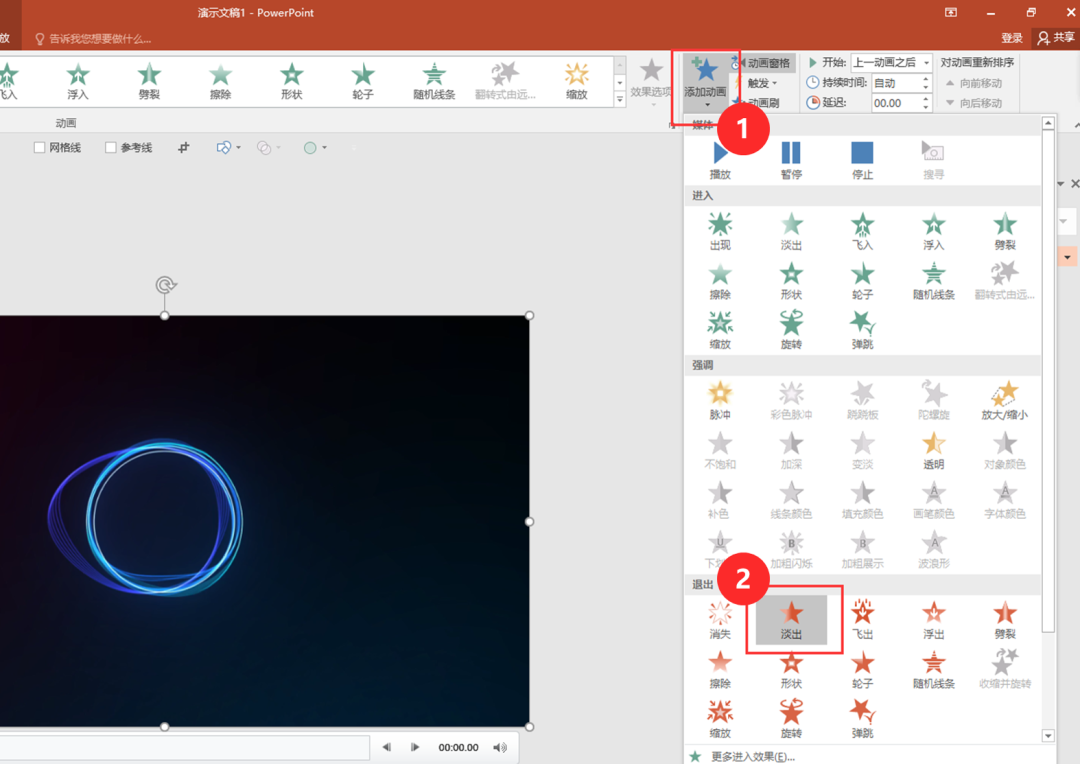The image size is (1080, 764).
Task: Apply the 放大/缩小 emphasis effect
Action: pyautogui.click(x=1004, y=401)
